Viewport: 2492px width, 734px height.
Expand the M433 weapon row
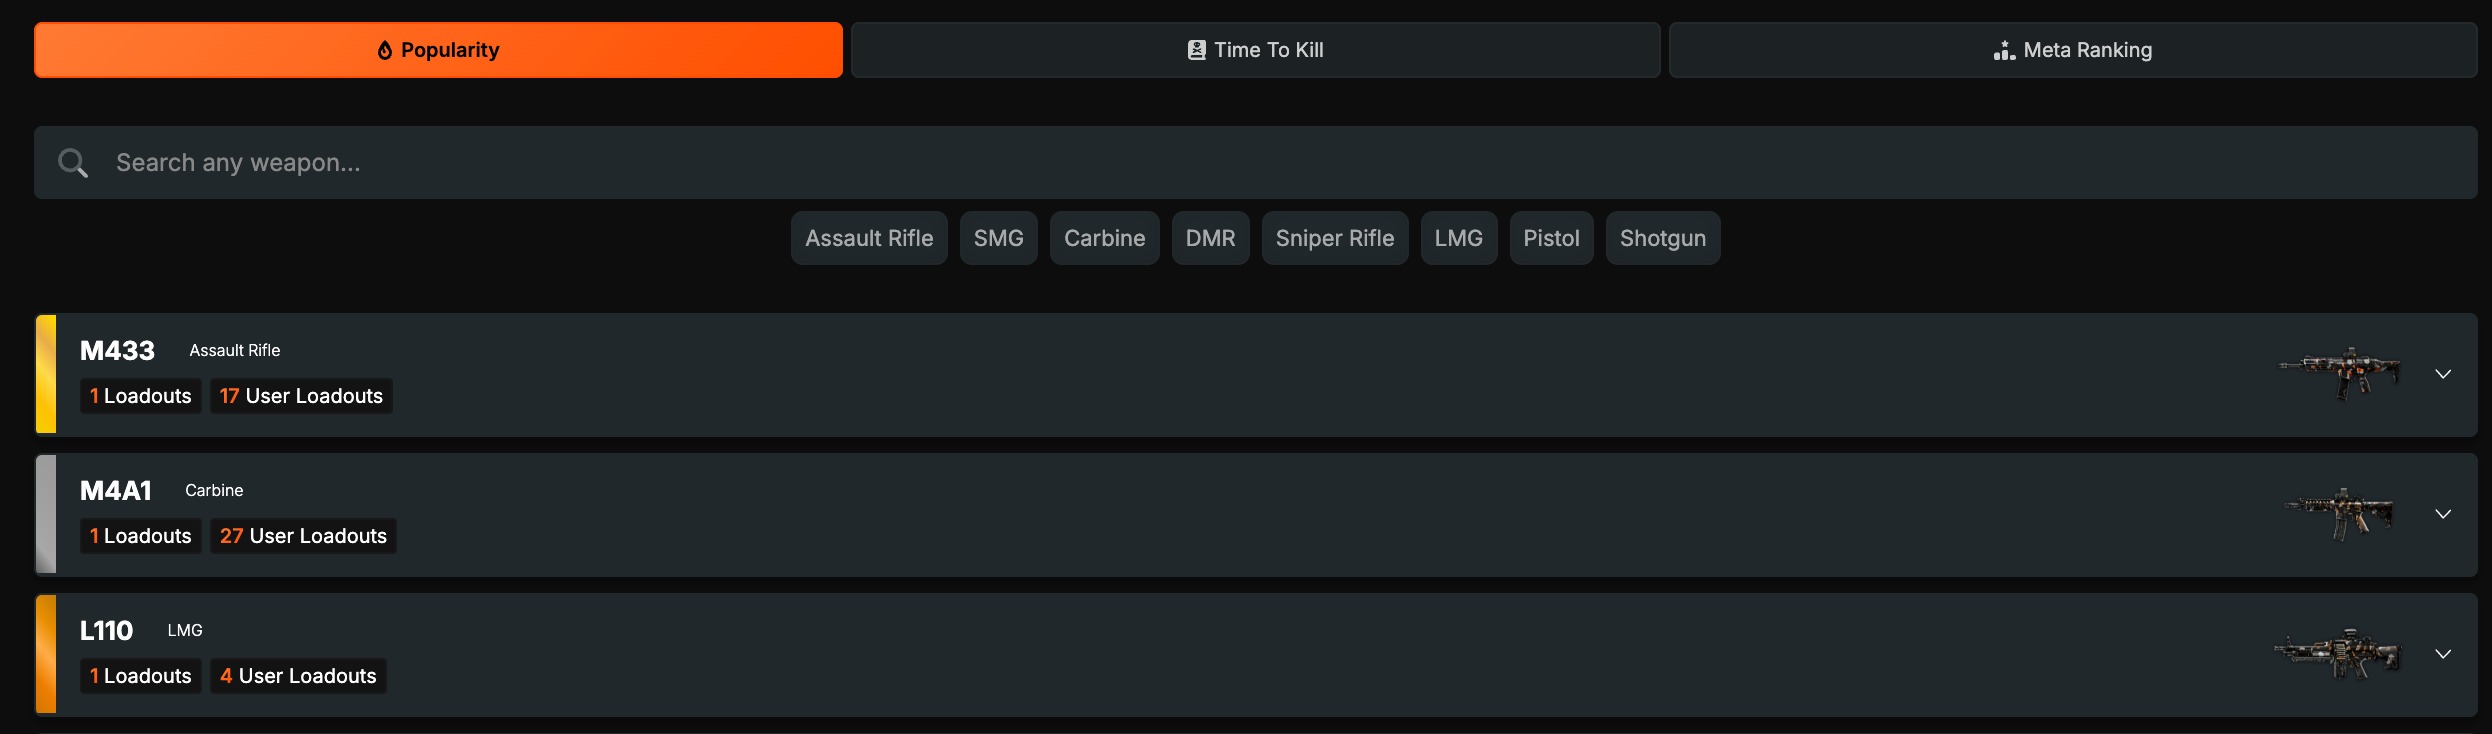coord(2443,374)
